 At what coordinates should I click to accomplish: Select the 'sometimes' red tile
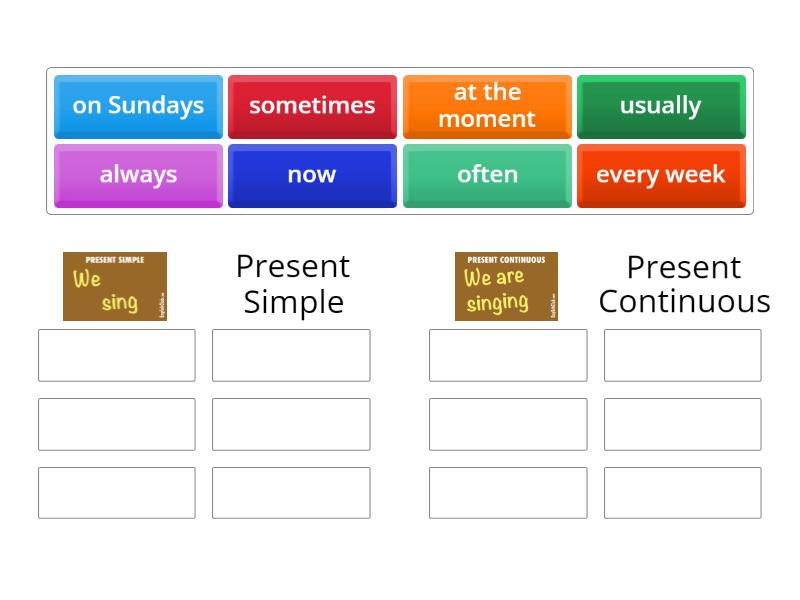pyautogui.click(x=312, y=106)
